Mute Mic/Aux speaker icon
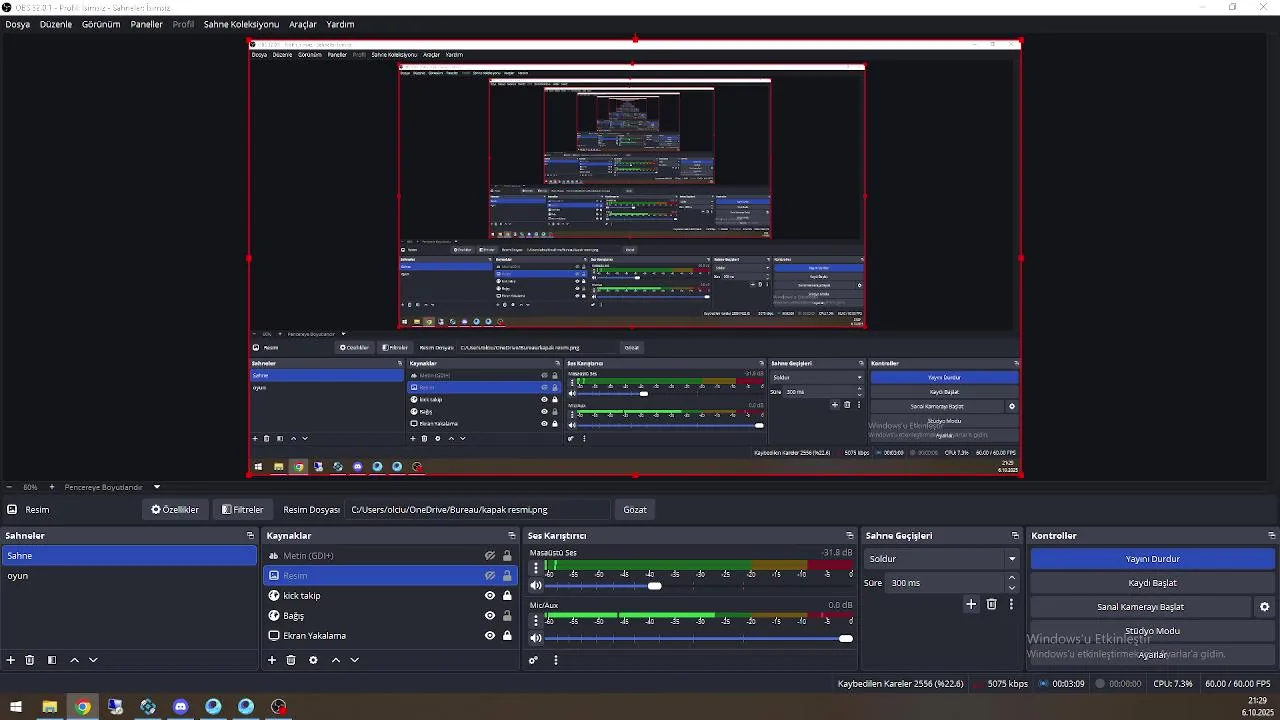The height and width of the screenshot is (720, 1280). pyautogui.click(x=536, y=638)
